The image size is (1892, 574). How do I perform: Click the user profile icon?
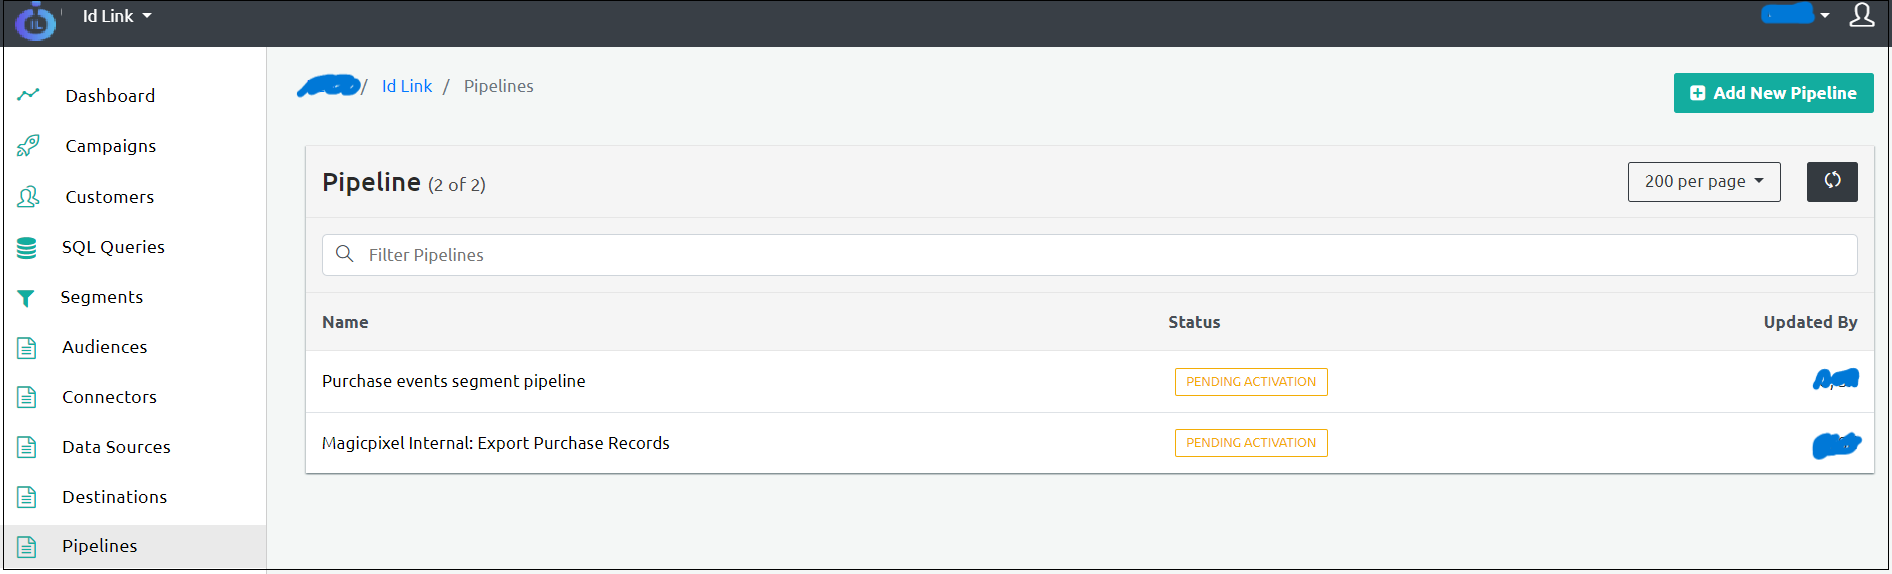pyautogui.click(x=1861, y=15)
